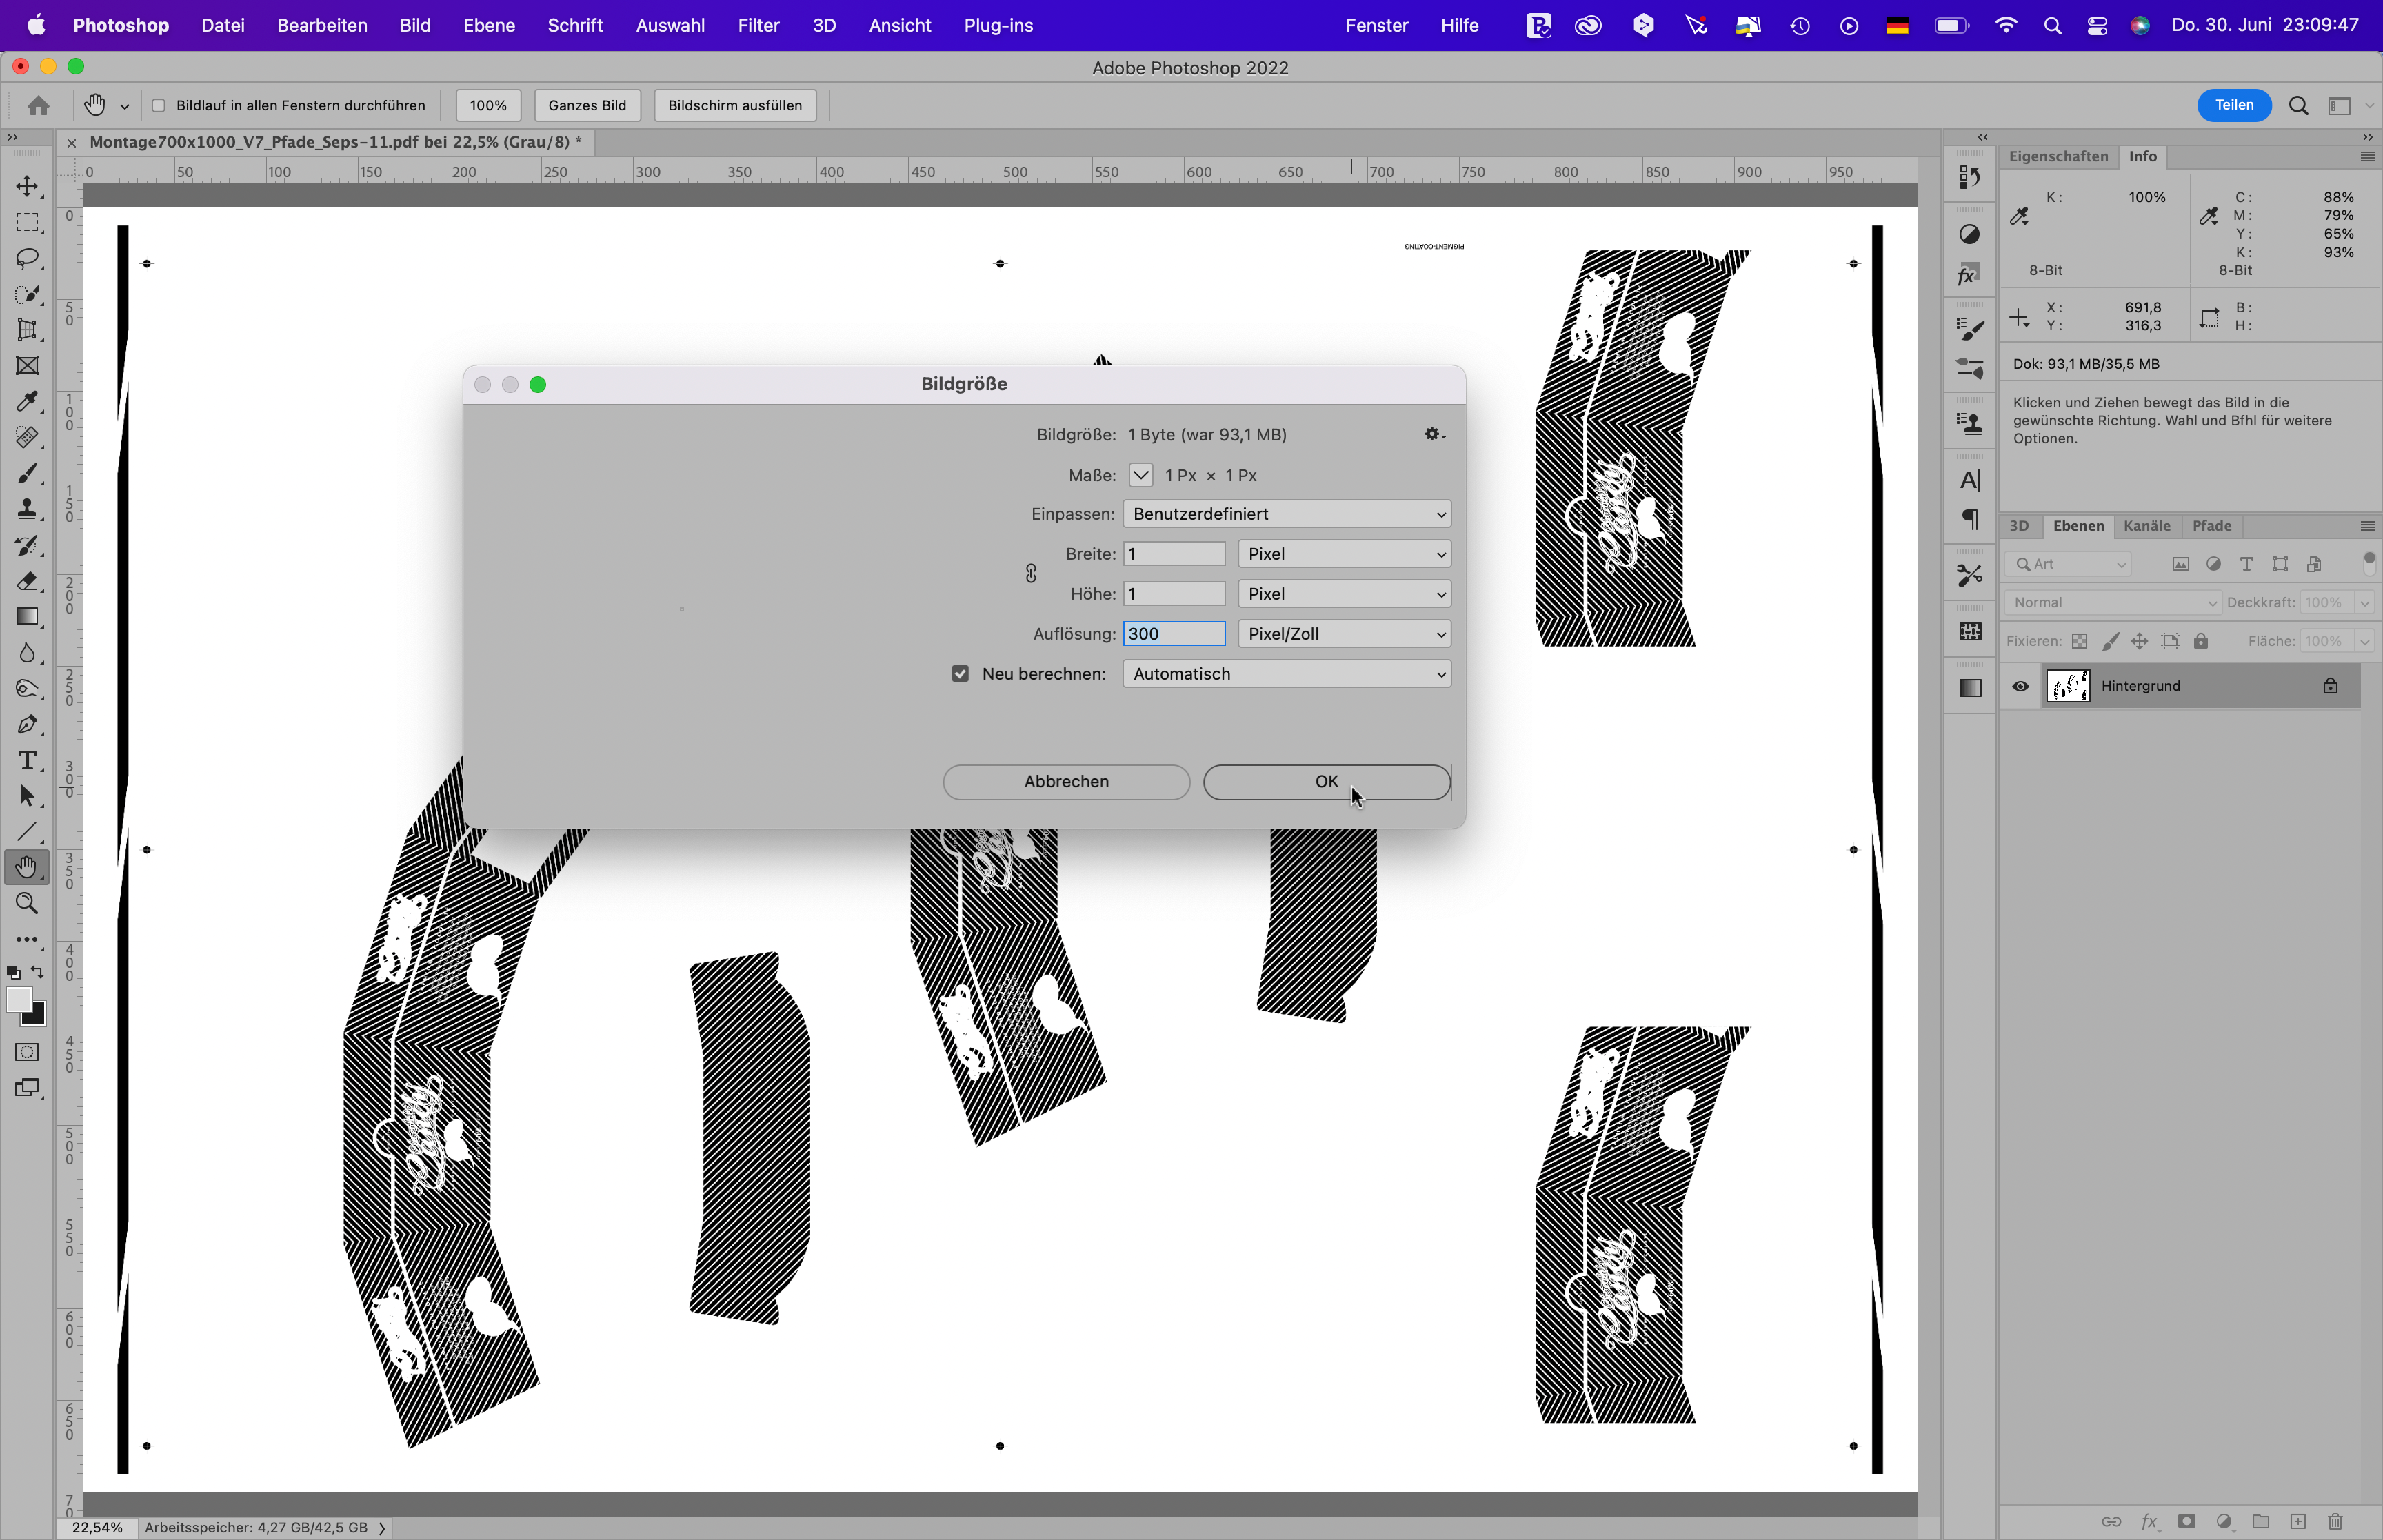Open the Paragraph panel icon

[1970, 519]
